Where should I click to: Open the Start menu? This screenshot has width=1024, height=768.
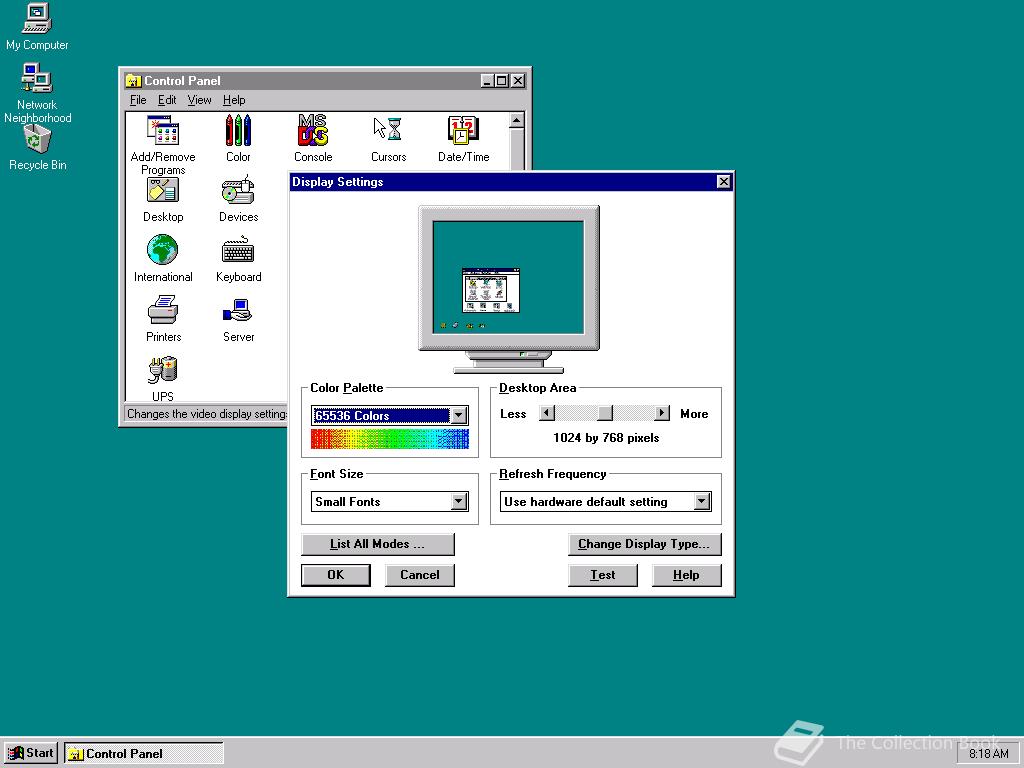pyautogui.click(x=30, y=753)
